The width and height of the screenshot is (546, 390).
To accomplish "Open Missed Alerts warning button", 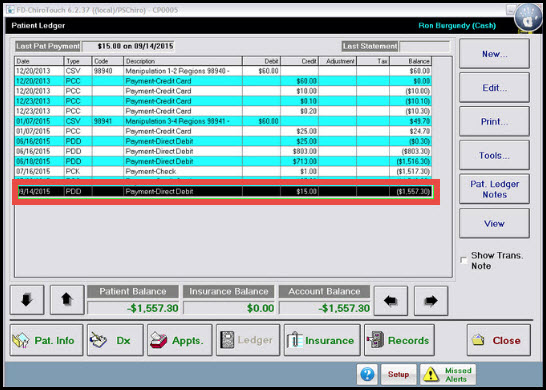I will 448,375.
